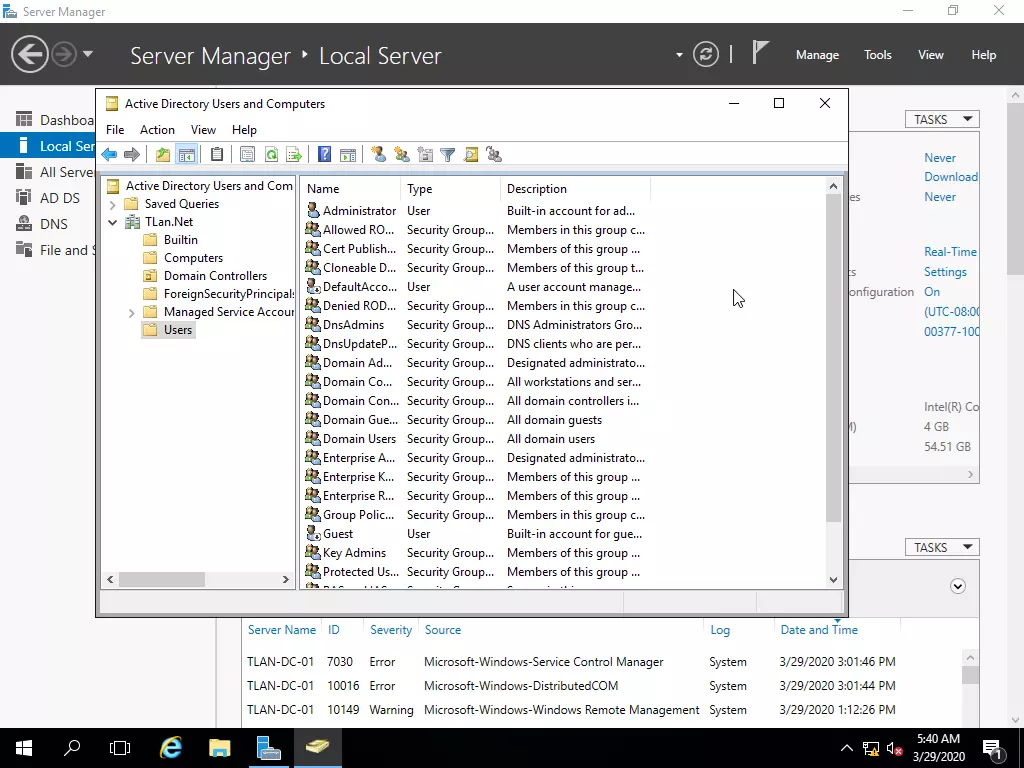1024x768 pixels.
Task: Select the Administrator user row
Action: click(475, 211)
